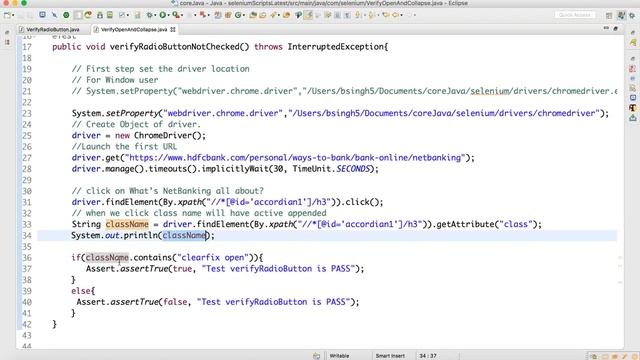Screen dimensions: 640x360
Task: Click the red skip breakpoints toolbar icon
Action: click(202, 15)
